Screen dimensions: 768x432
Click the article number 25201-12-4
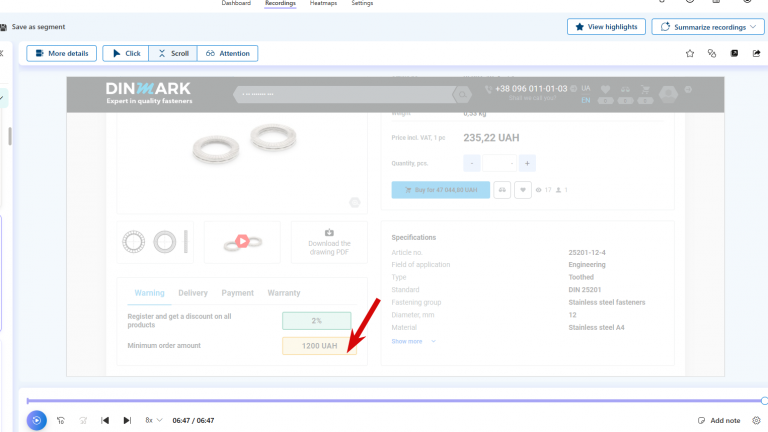tap(587, 253)
